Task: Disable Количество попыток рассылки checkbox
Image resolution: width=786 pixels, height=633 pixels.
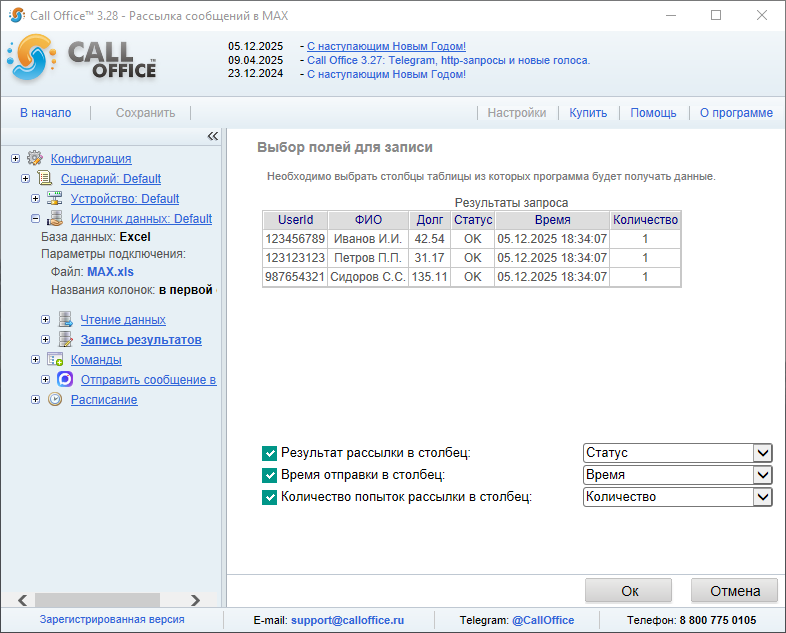Action: point(269,496)
